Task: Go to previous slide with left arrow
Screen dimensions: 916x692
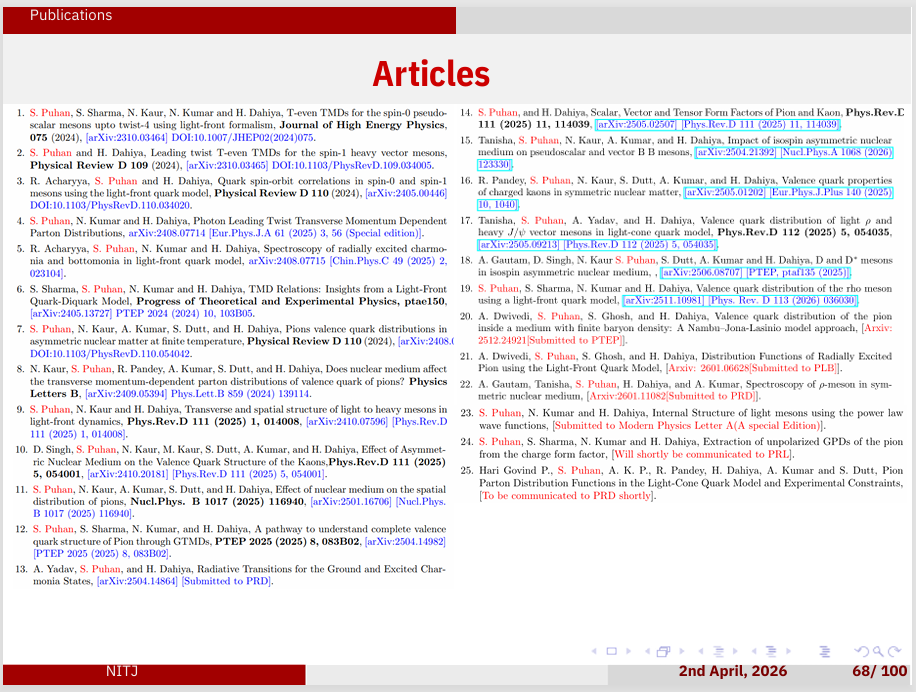Action: pos(595,651)
